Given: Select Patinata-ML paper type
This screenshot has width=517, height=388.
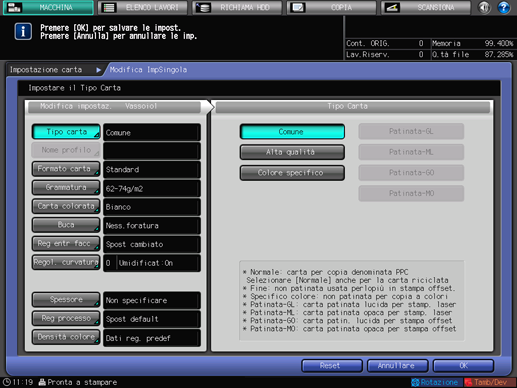Looking at the screenshot, I should (411, 152).
